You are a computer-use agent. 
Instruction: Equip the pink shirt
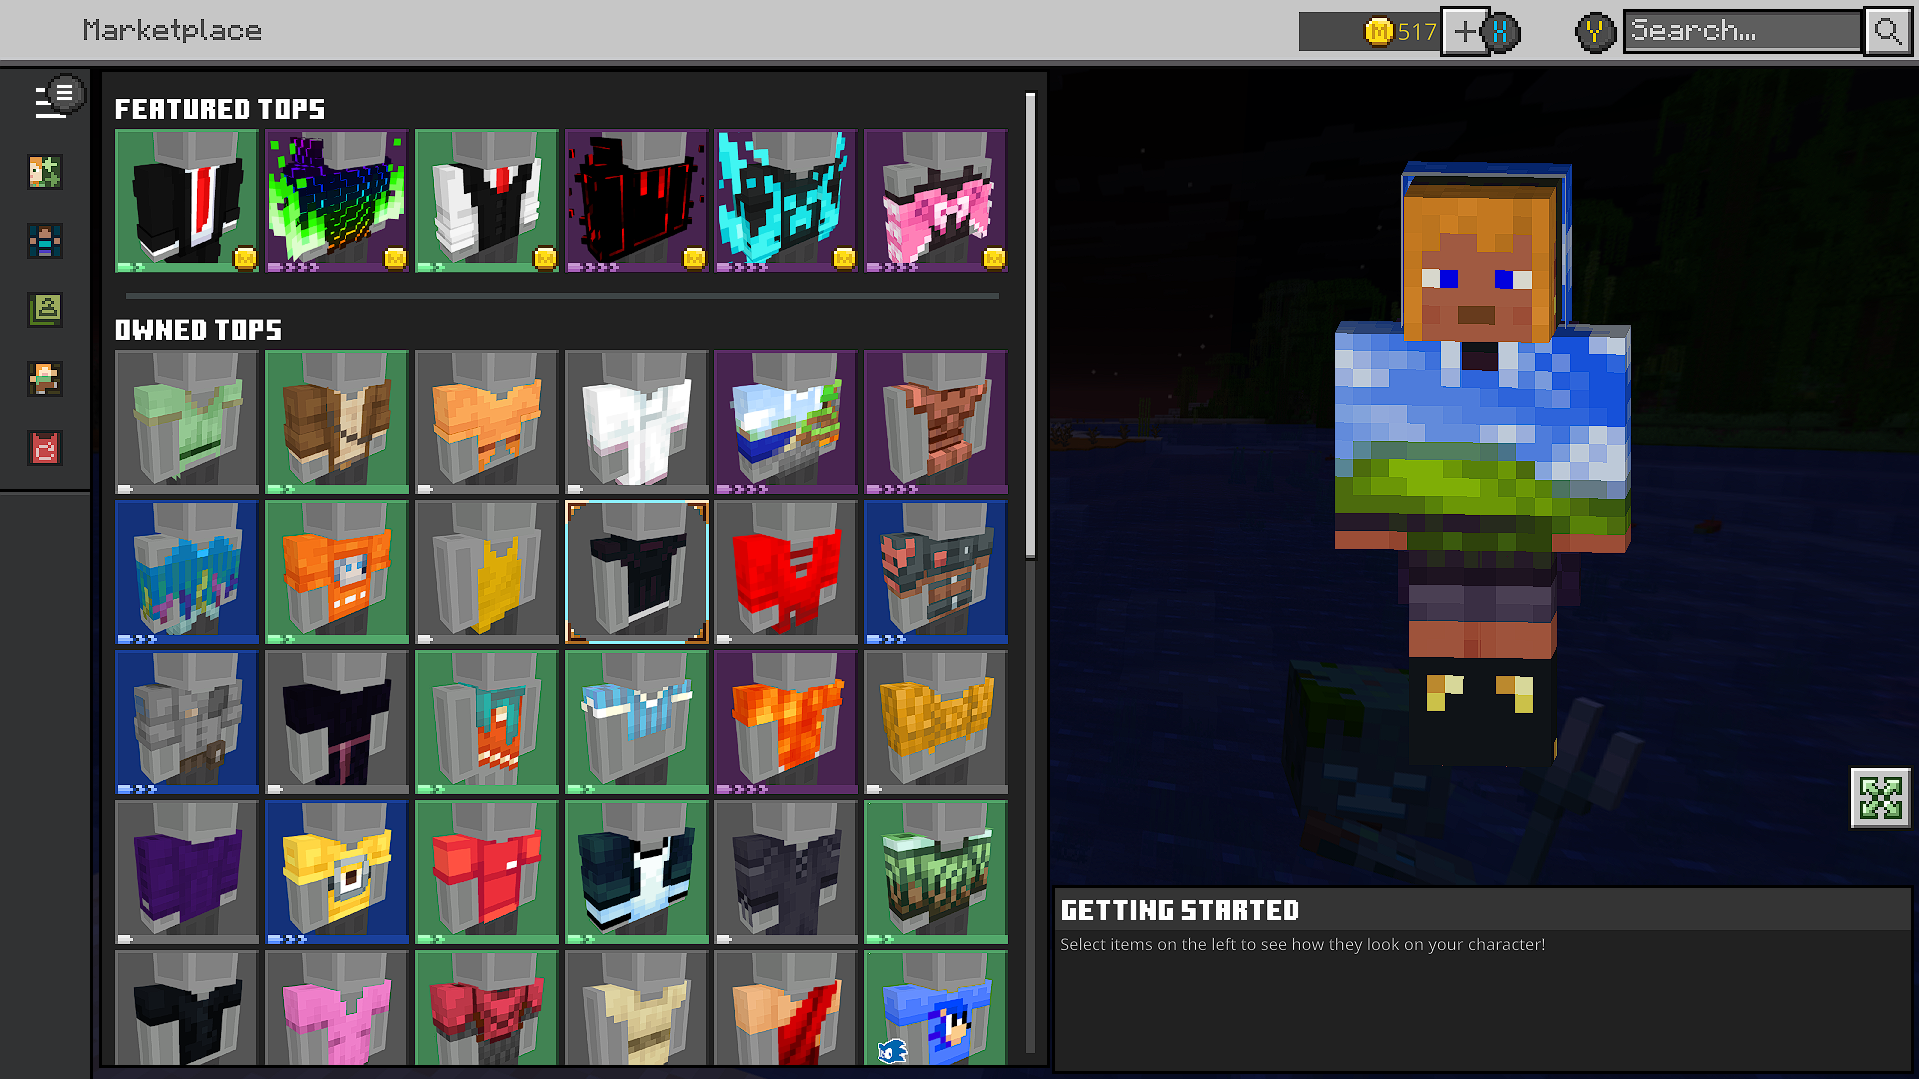[x=337, y=1008]
